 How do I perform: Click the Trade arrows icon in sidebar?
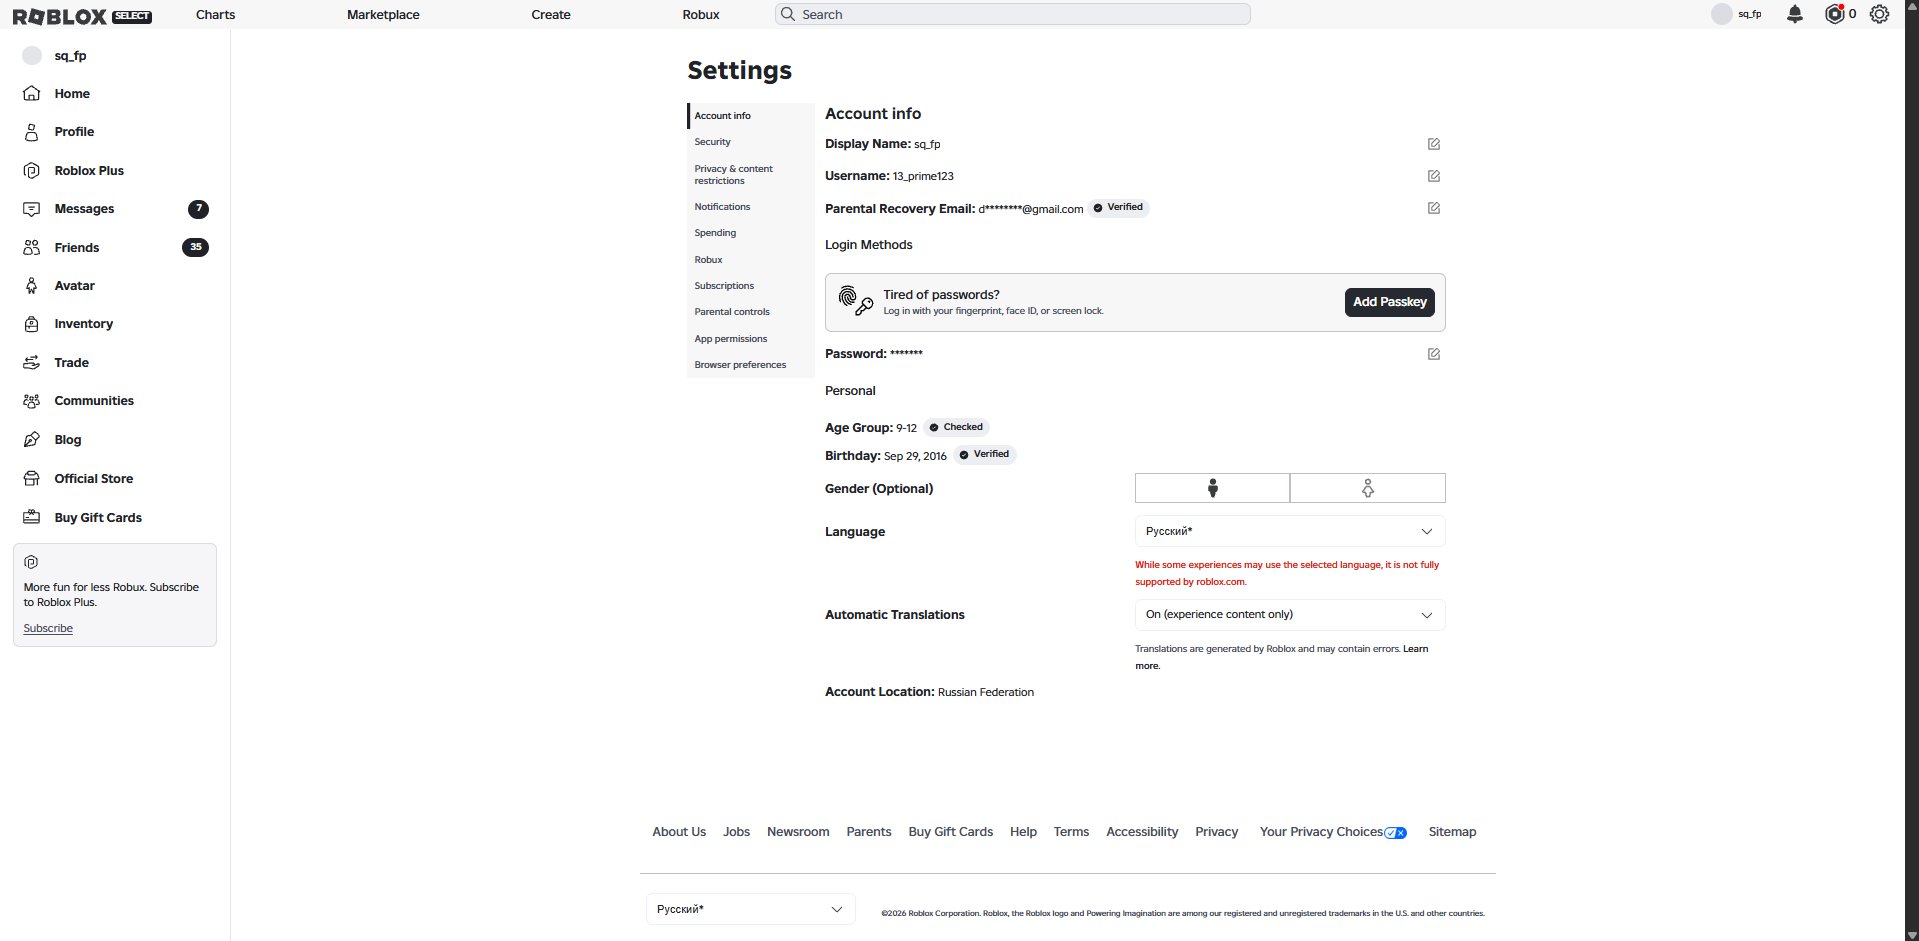point(32,362)
